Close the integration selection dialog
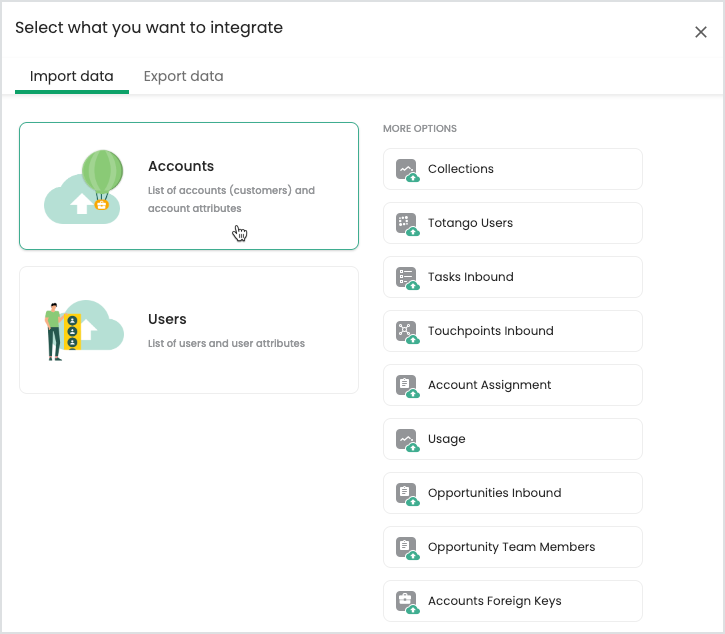The width and height of the screenshot is (725, 634). 701,32
